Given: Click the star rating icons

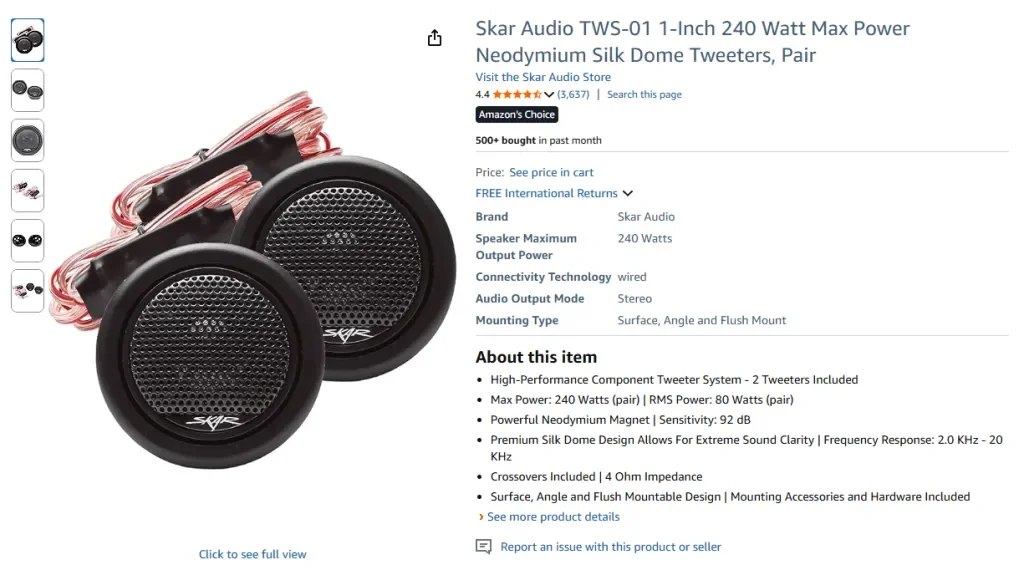Looking at the screenshot, I should click(x=517, y=95).
